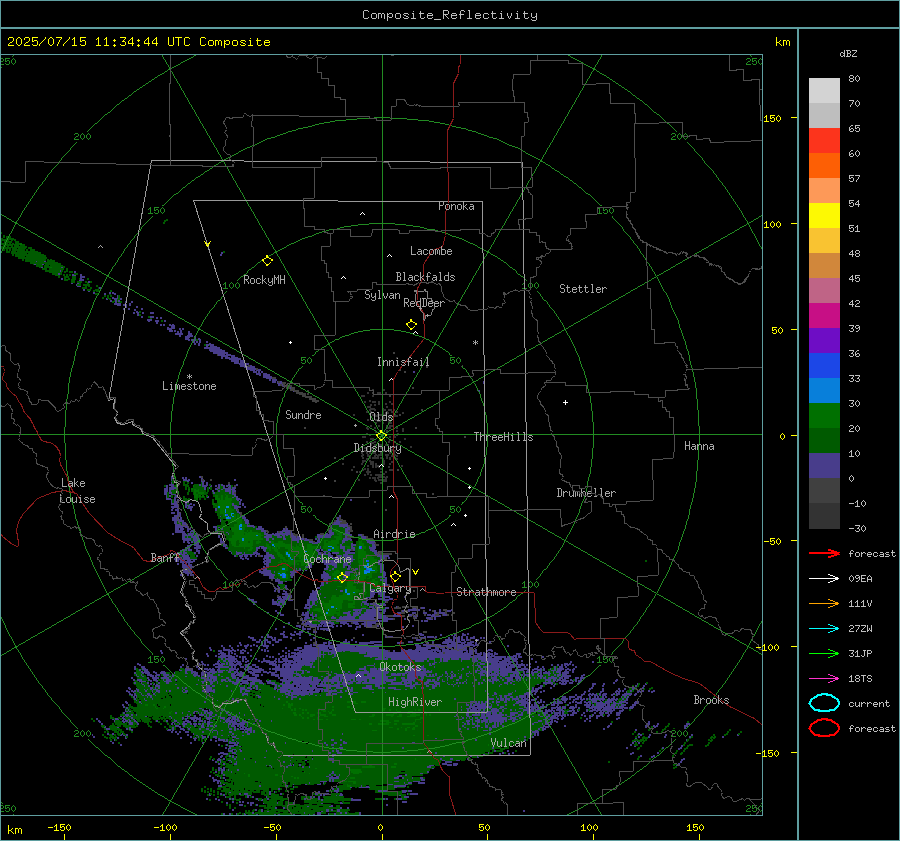Click the Airdrie map label
The height and width of the screenshot is (841, 900).
point(394,534)
